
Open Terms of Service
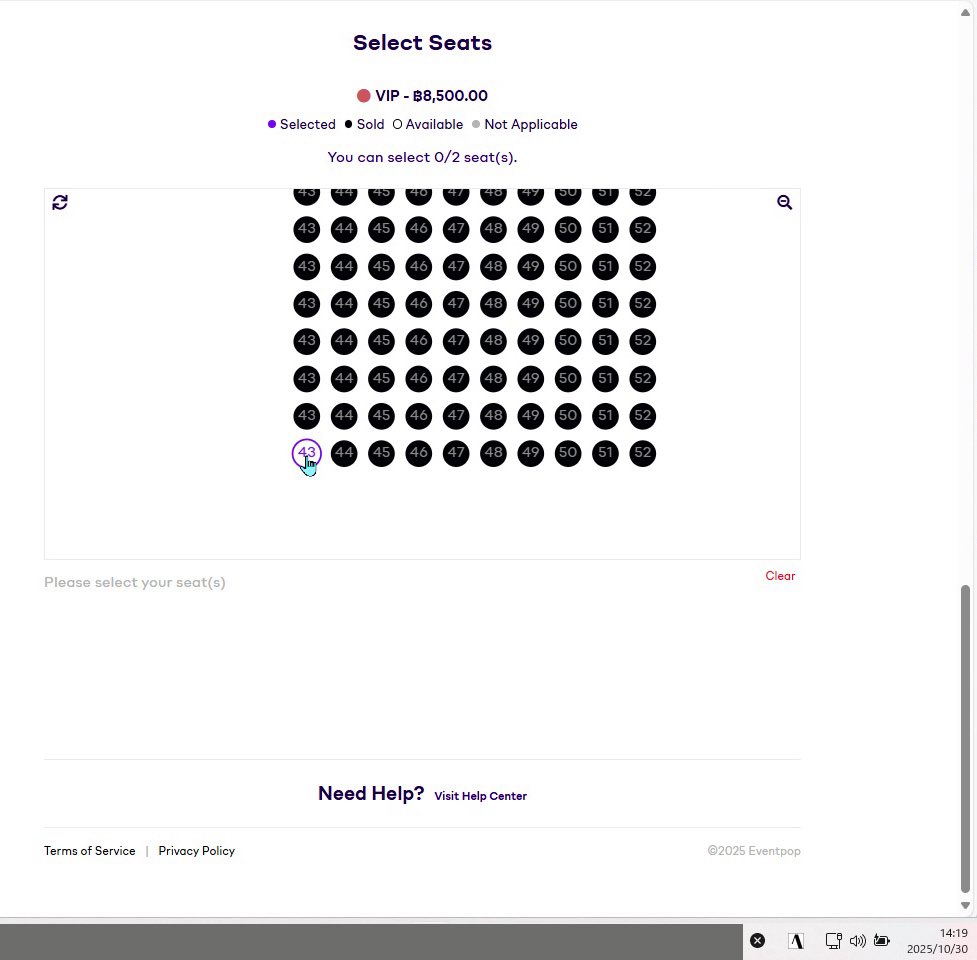pyautogui.click(x=90, y=850)
